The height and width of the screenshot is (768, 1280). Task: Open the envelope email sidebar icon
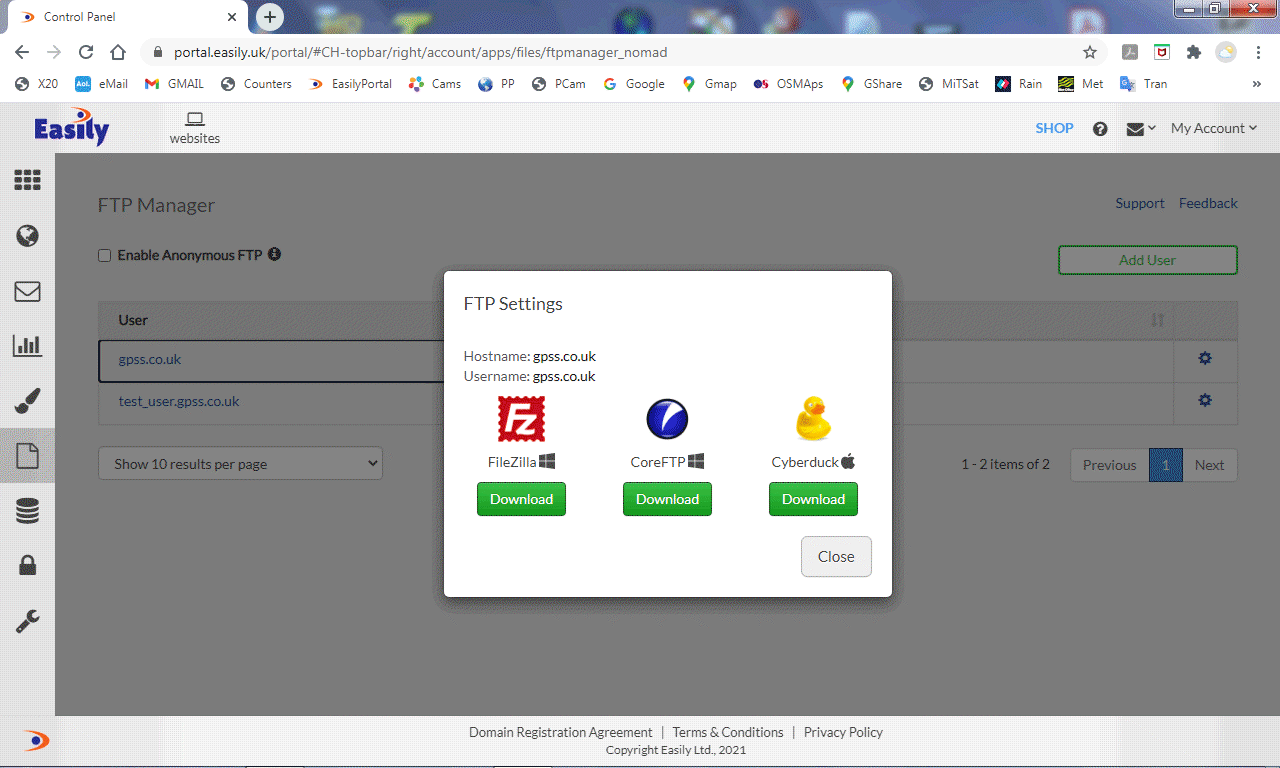click(28, 291)
